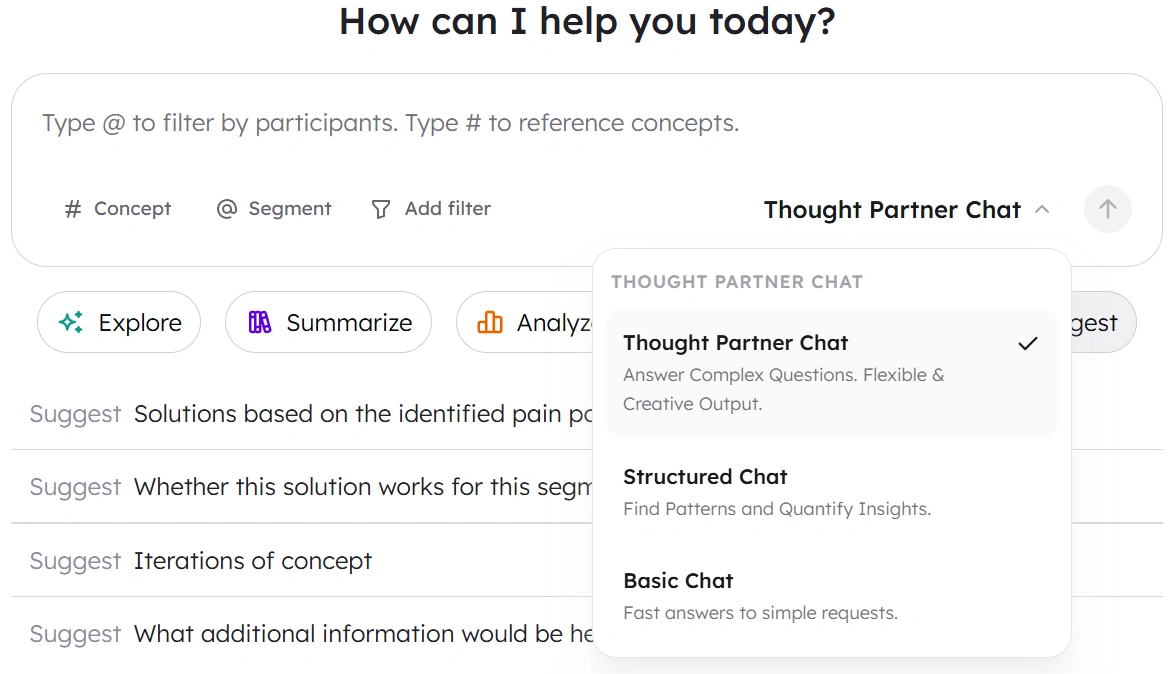Click the hash Concept icon

[x=72, y=209]
